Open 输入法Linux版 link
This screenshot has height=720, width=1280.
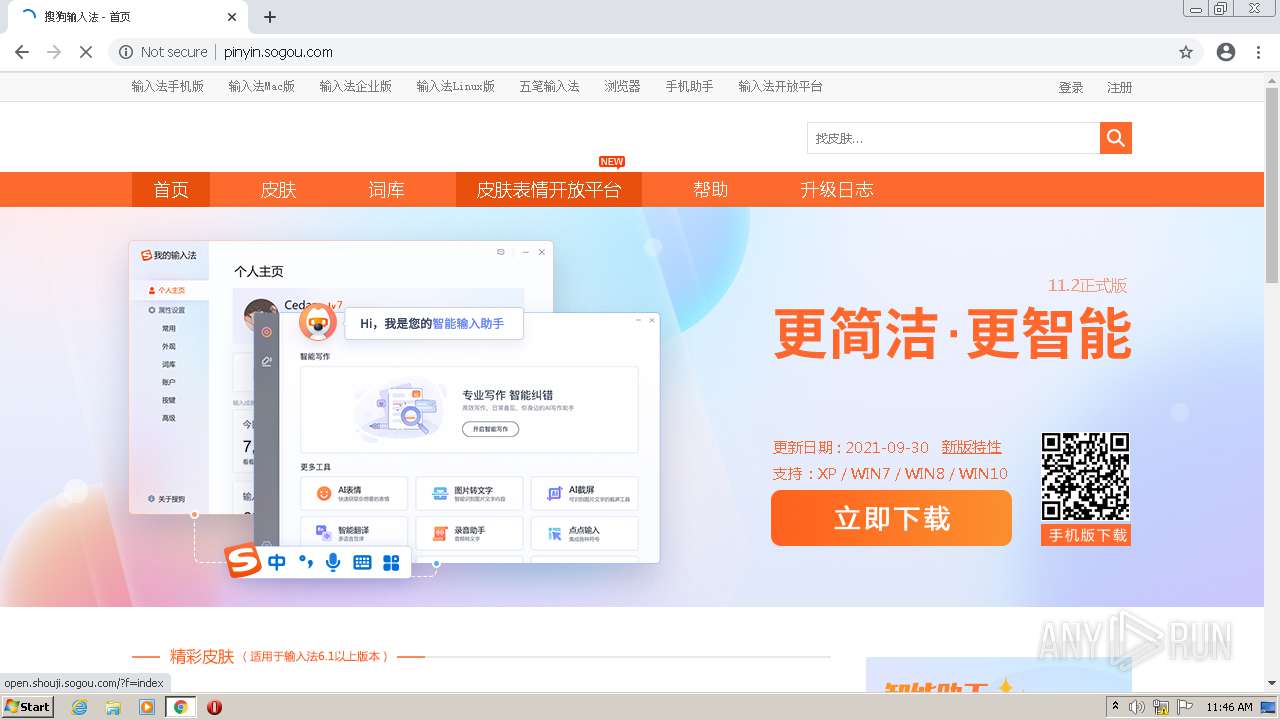click(456, 86)
